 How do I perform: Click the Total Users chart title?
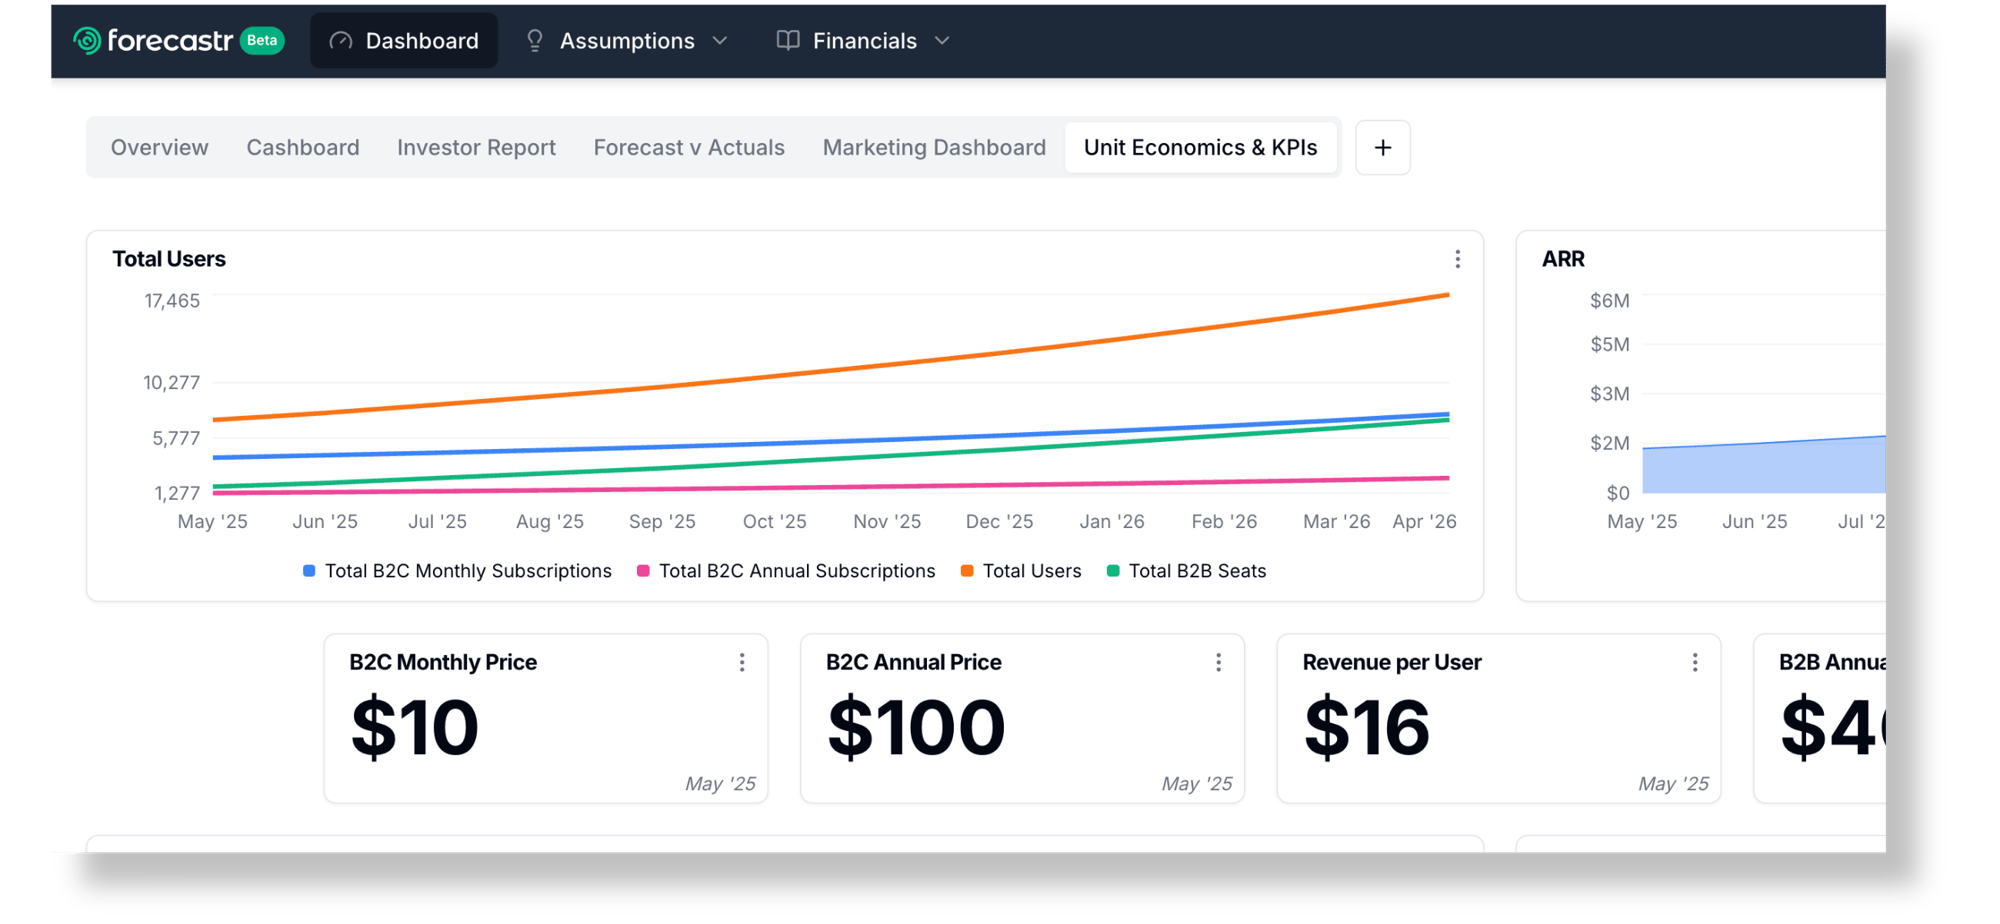tap(169, 259)
